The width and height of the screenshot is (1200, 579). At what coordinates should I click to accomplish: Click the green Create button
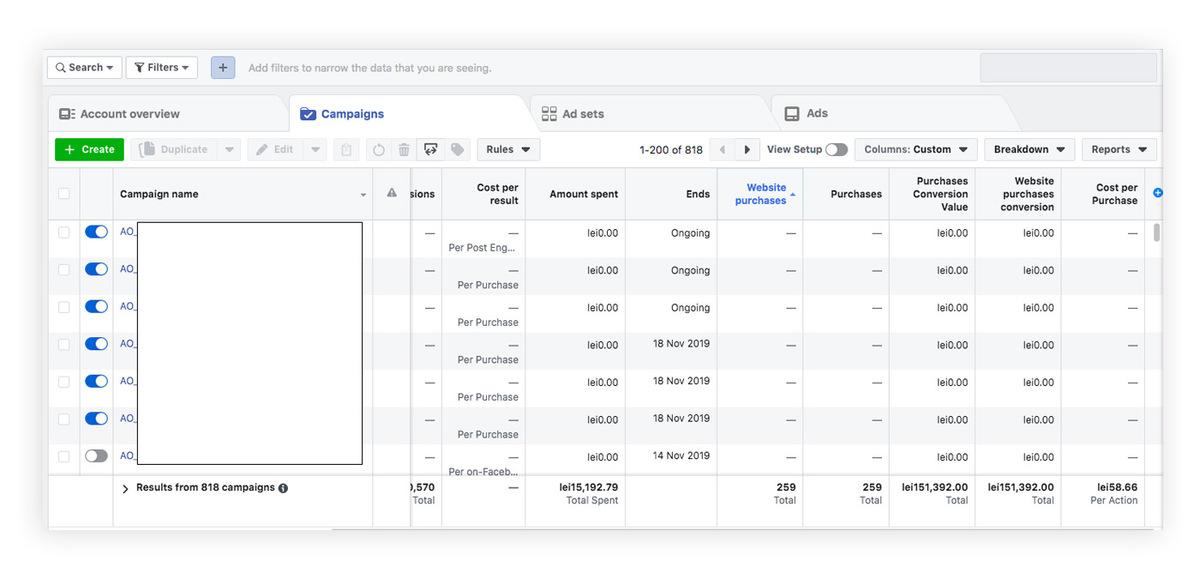pyautogui.click(x=89, y=150)
